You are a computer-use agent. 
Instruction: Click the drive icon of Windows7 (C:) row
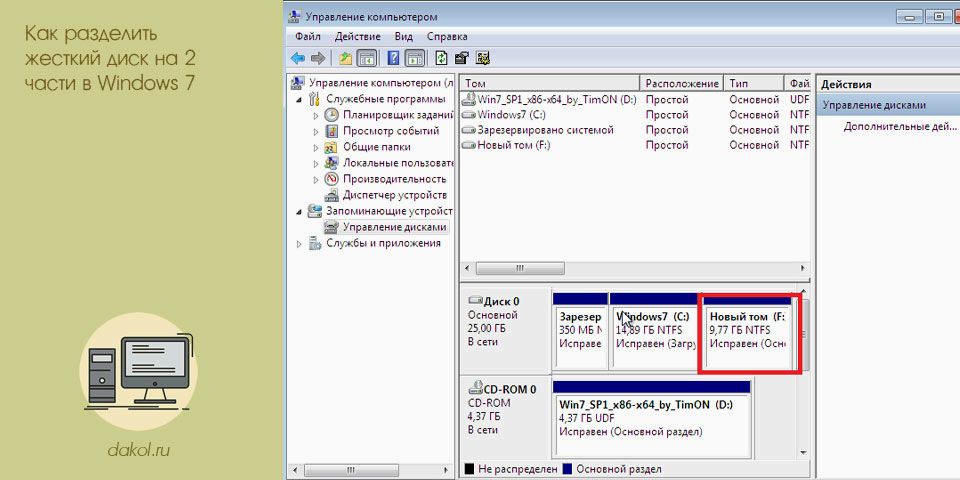tap(468, 114)
